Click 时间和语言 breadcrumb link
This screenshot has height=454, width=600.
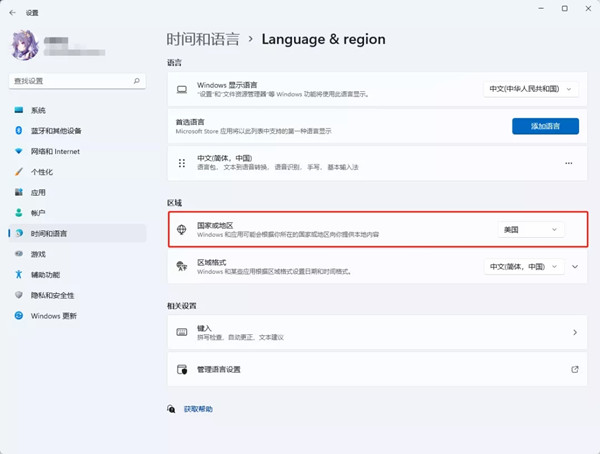(203, 39)
